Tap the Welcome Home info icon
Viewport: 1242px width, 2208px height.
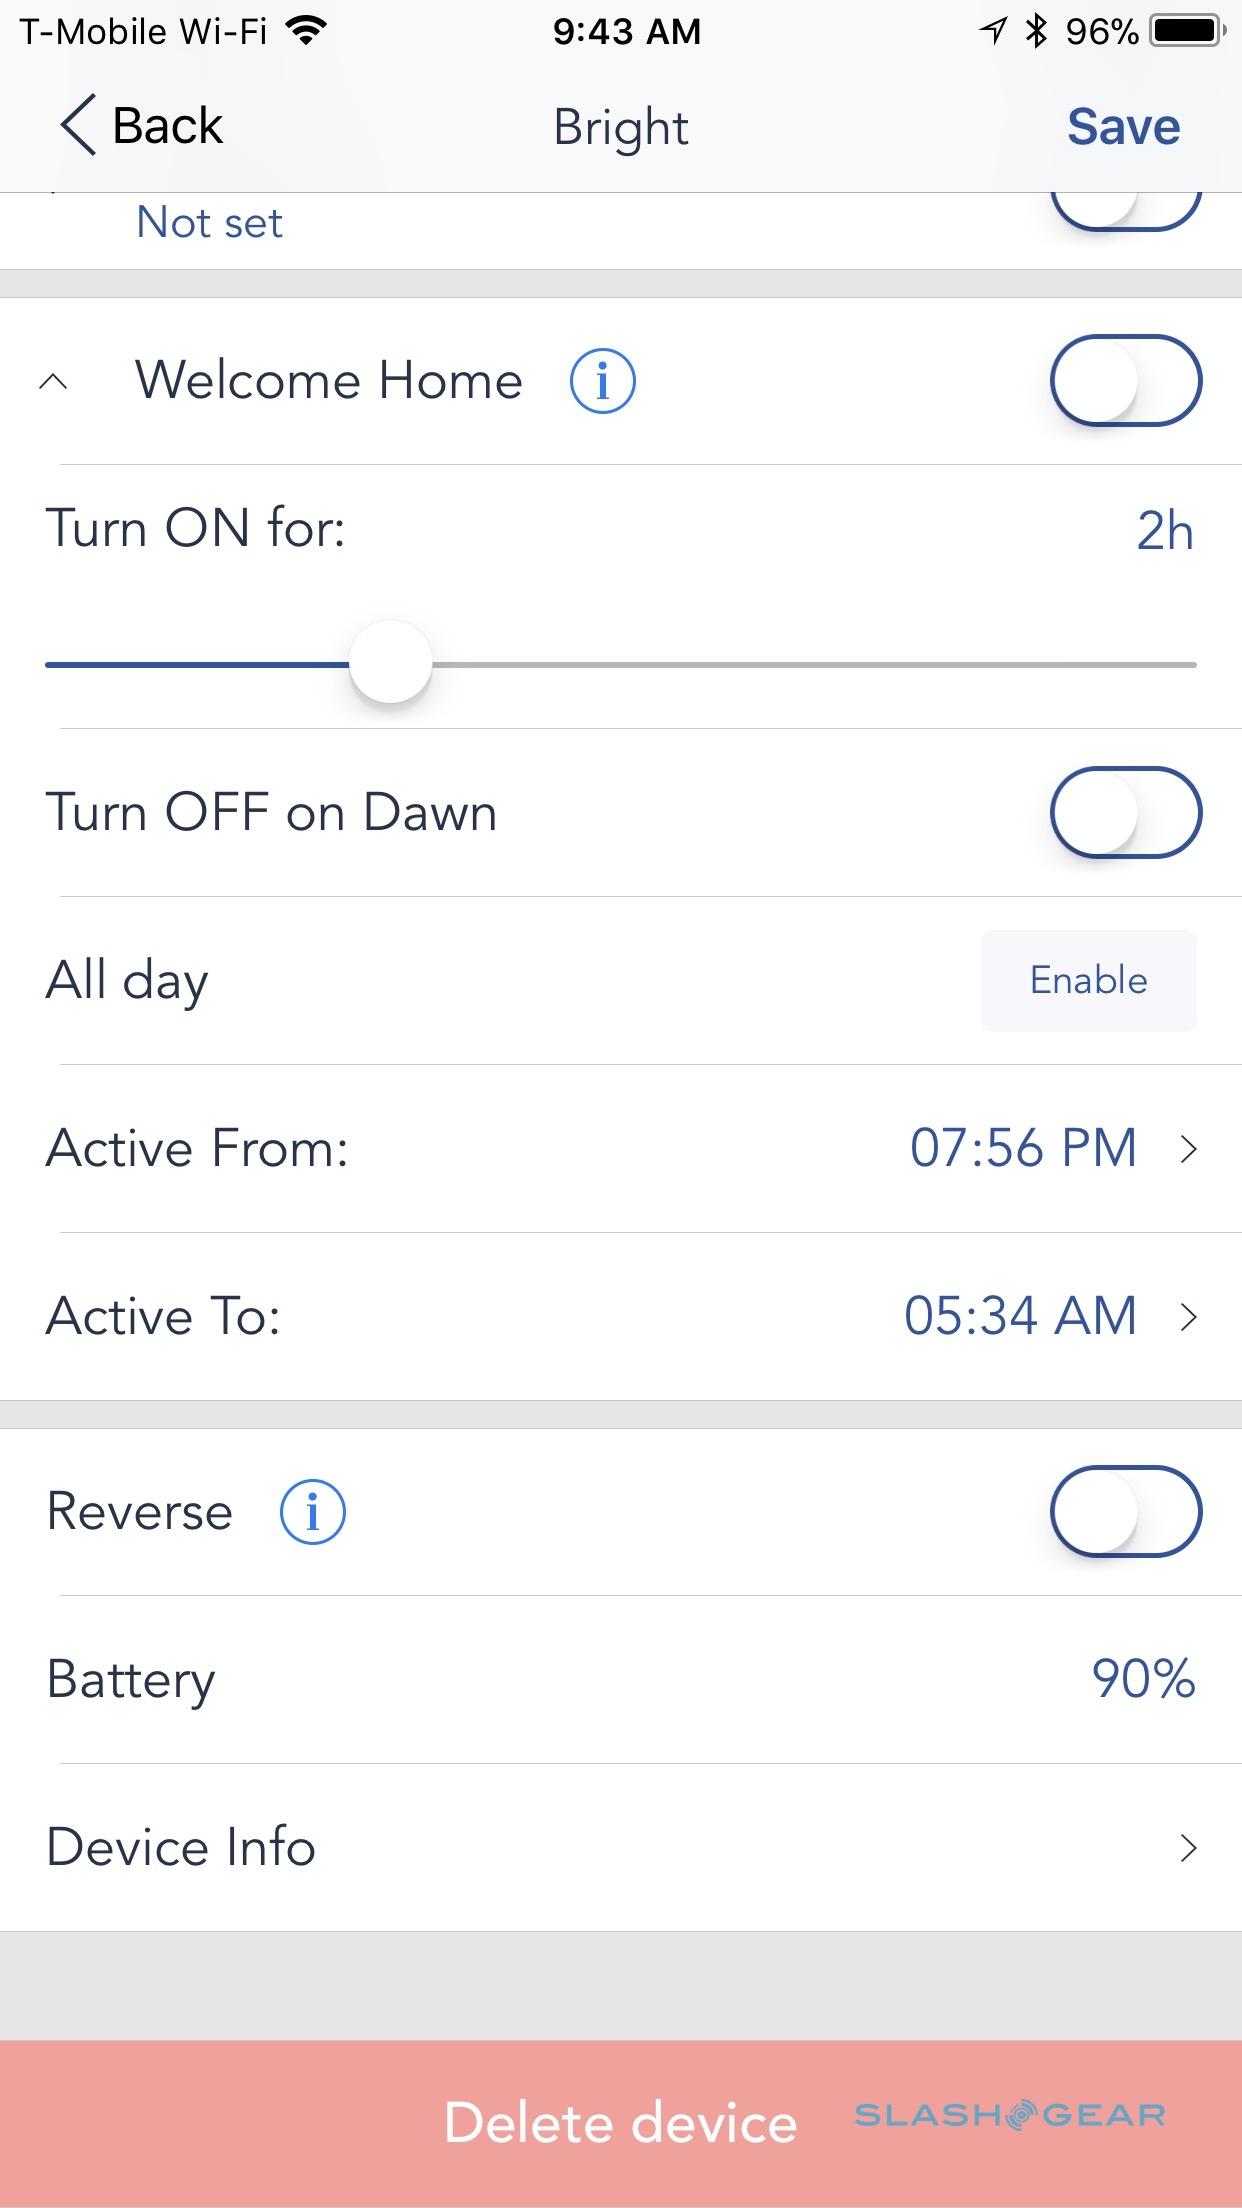(602, 381)
